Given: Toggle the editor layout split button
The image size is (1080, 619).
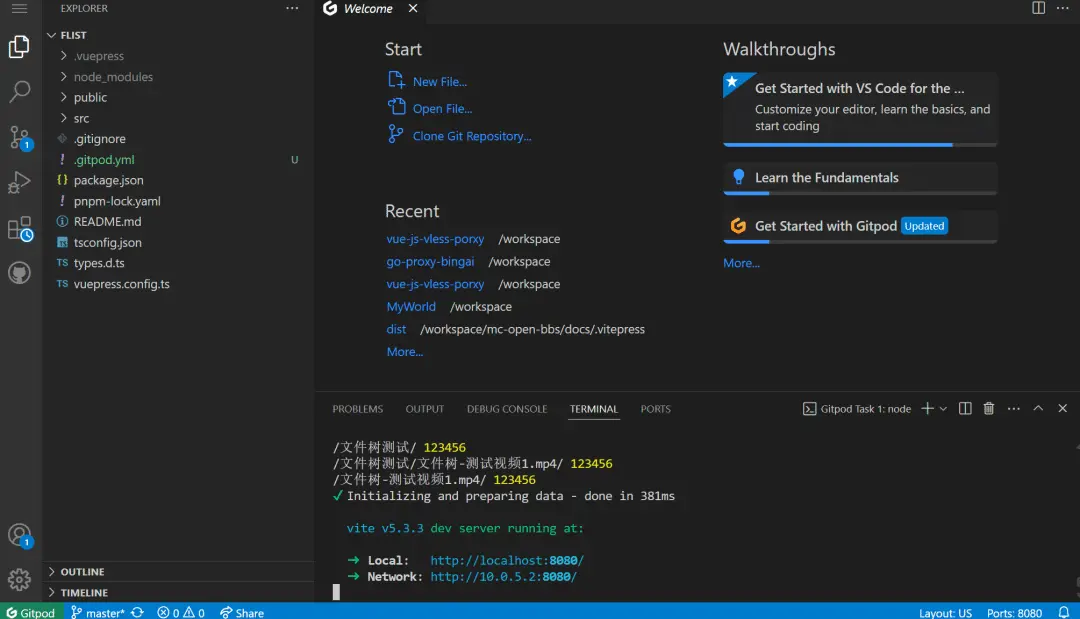Looking at the screenshot, I should [x=1039, y=8].
